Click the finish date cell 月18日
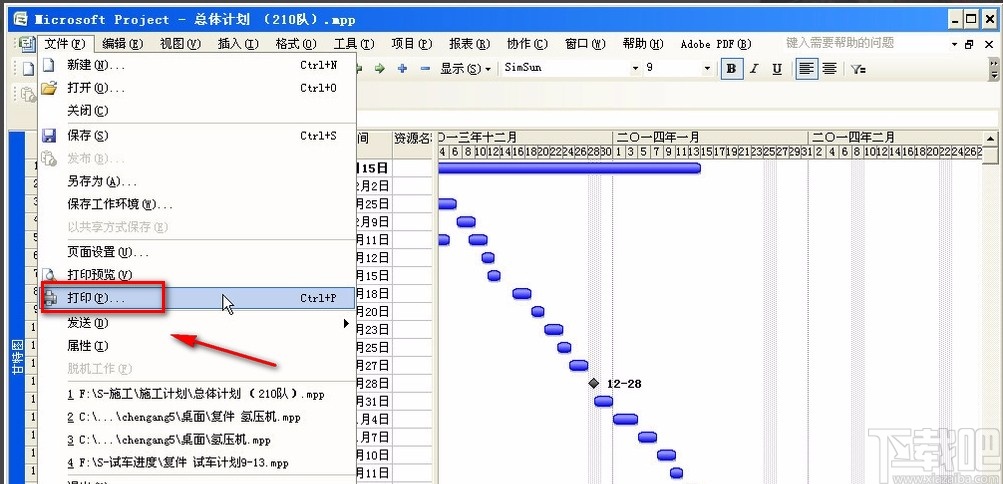1003x484 pixels. coord(374,294)
